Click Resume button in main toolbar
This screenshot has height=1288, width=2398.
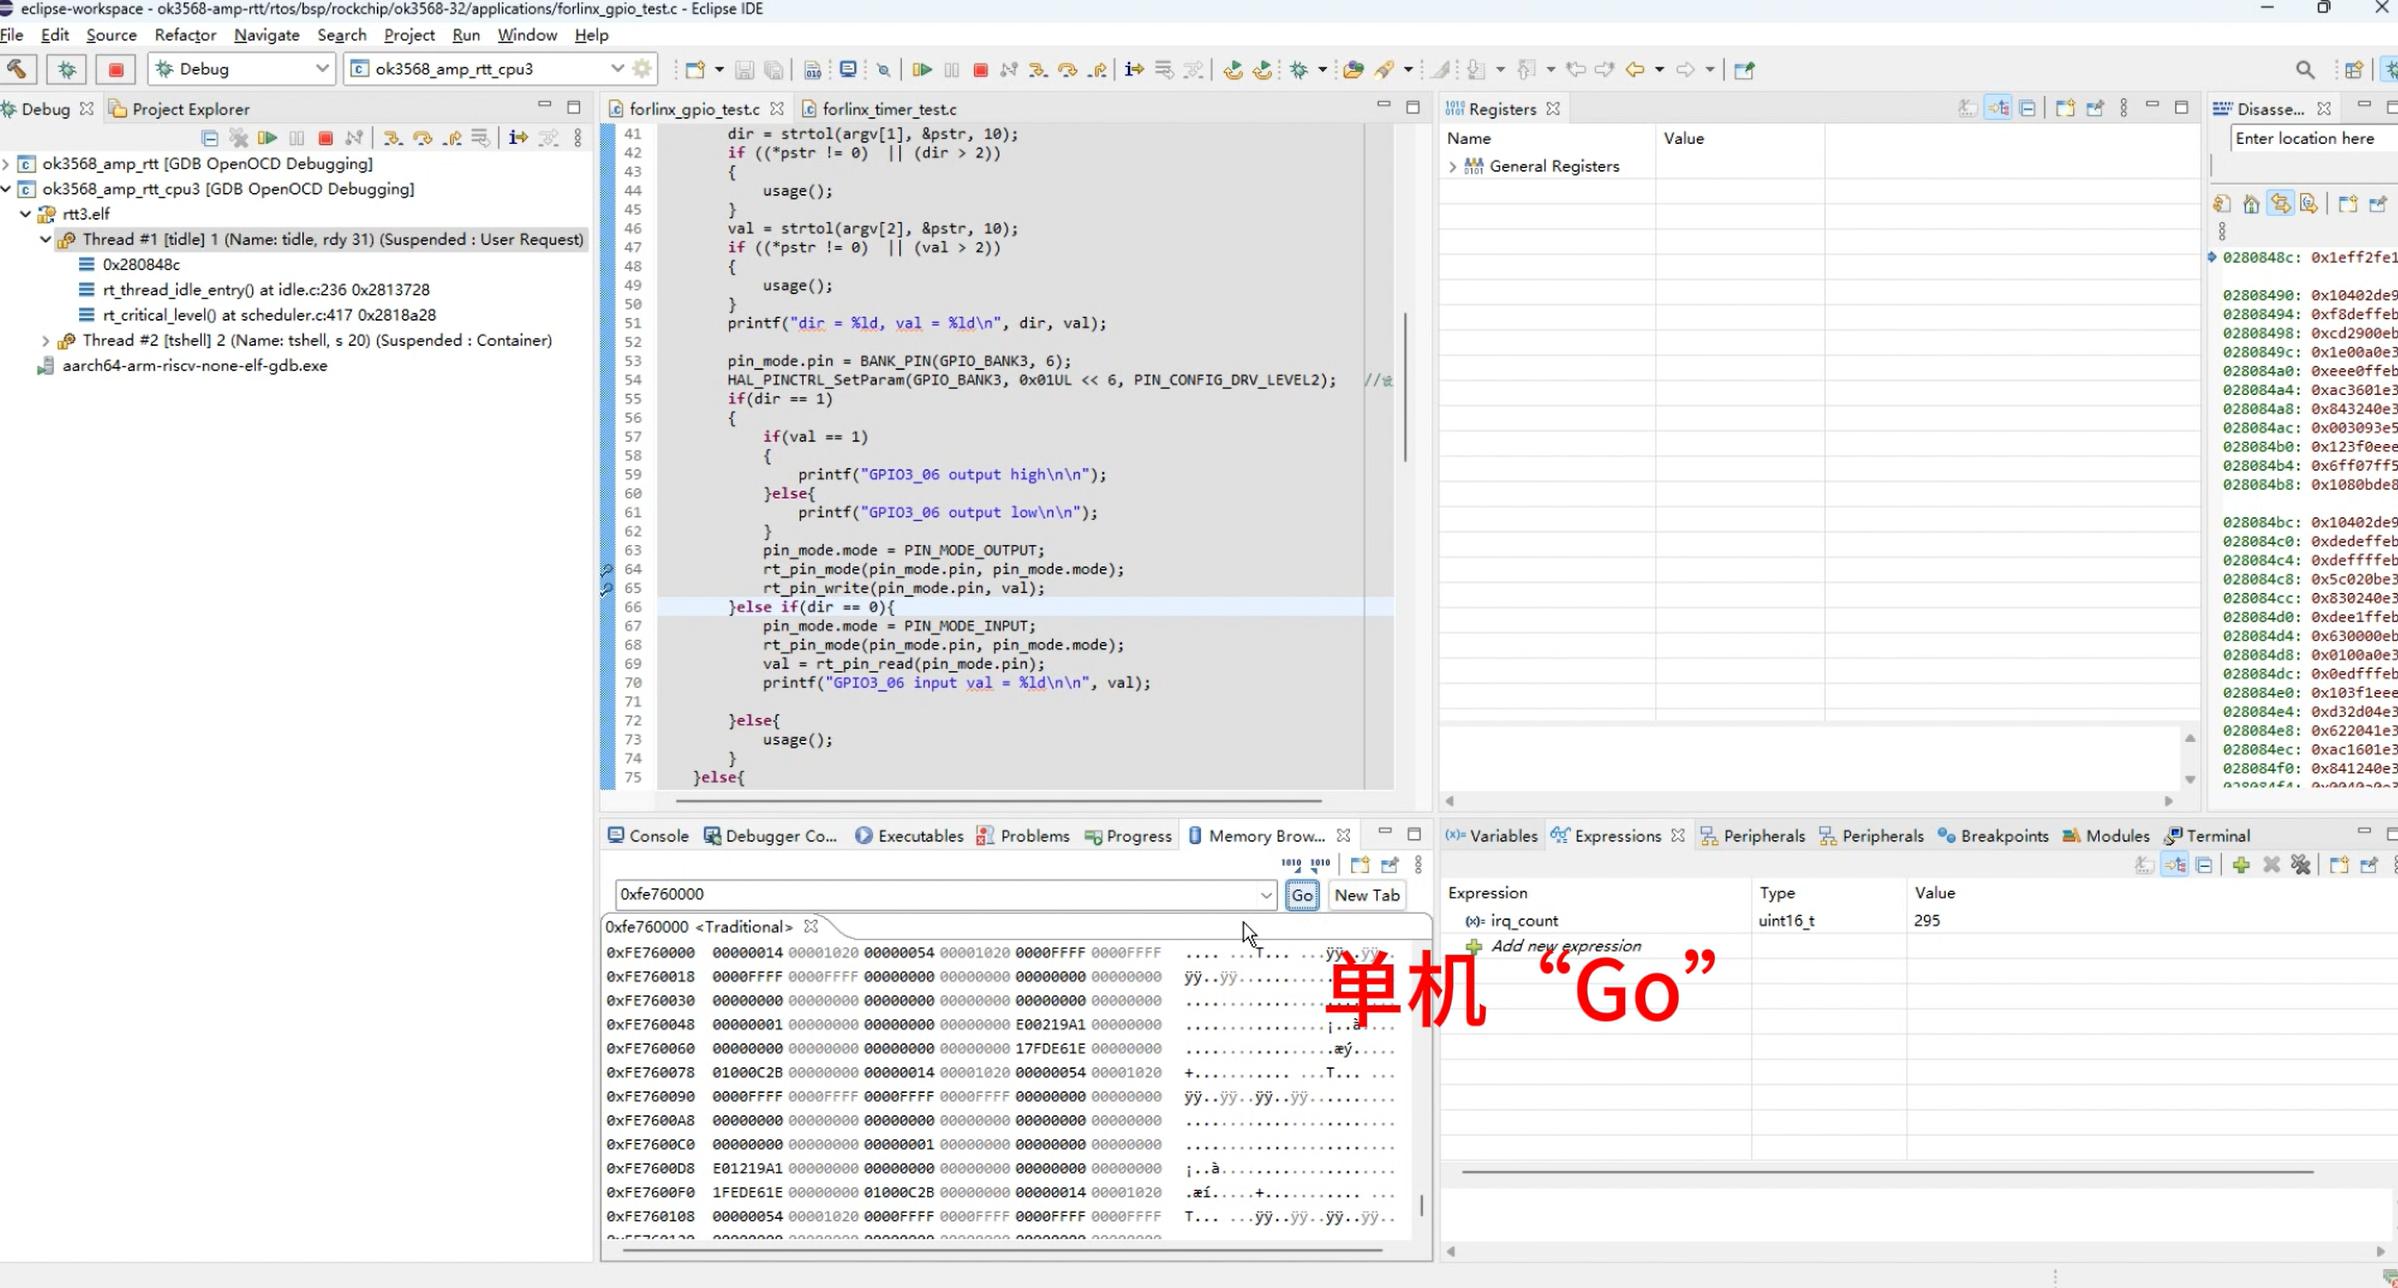(922, 69)
